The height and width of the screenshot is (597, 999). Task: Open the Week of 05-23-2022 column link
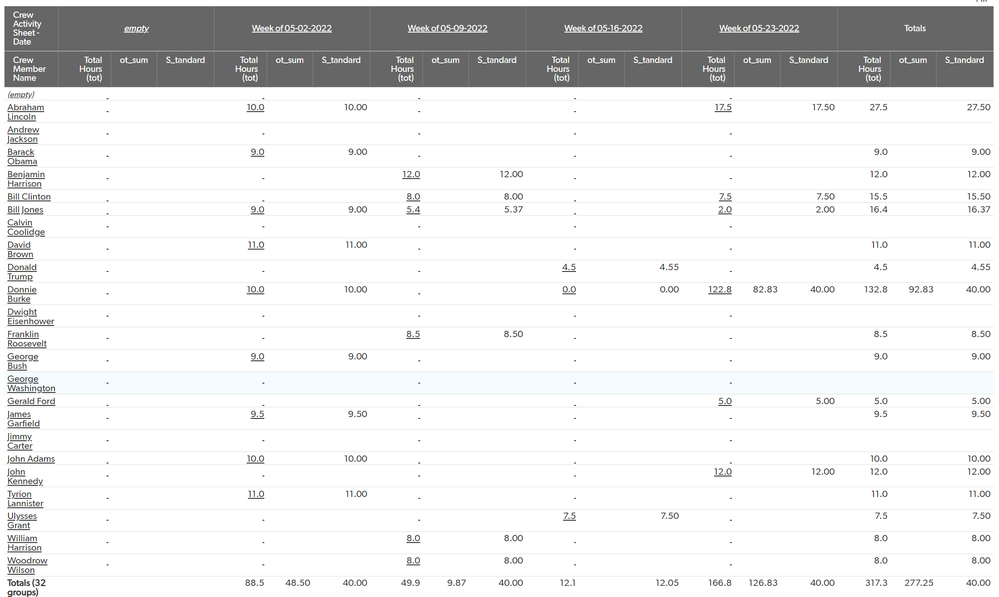[x=759, y=28]
